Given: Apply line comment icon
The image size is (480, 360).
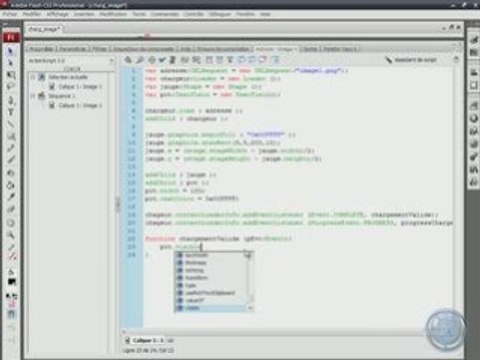Looking at the screenshot, I should coord(252,60).
